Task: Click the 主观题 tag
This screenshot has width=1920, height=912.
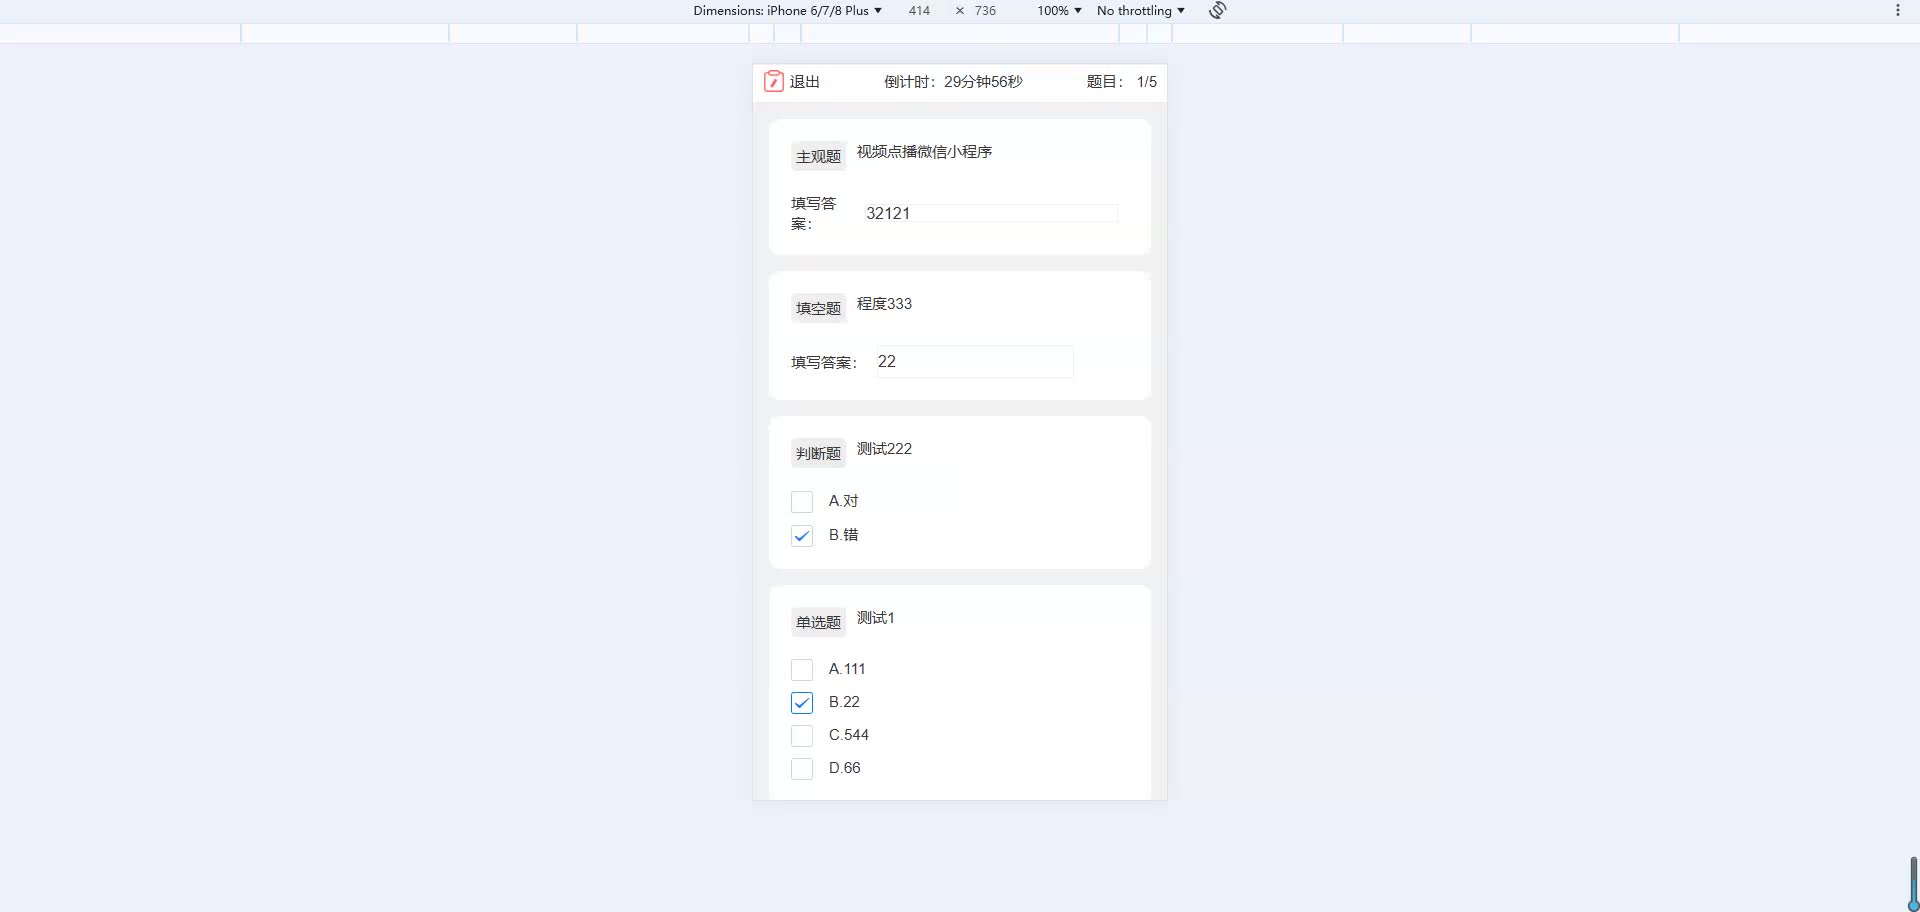Action: pyautogui.click(x=818, y=156)
